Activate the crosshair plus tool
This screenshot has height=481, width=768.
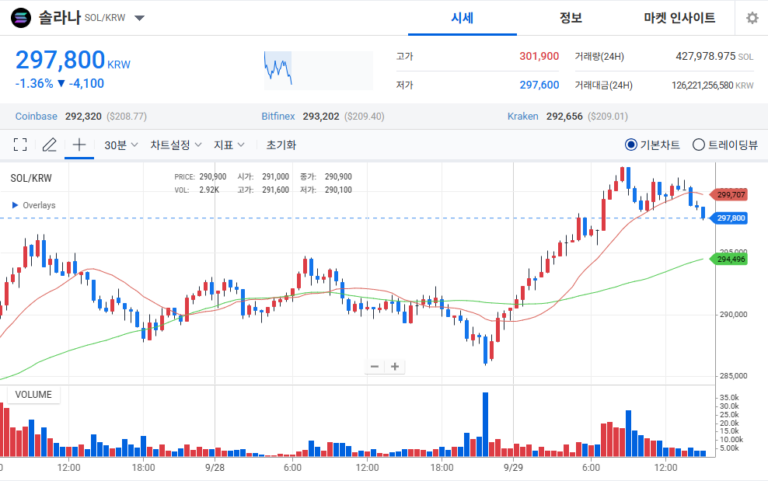79,144
